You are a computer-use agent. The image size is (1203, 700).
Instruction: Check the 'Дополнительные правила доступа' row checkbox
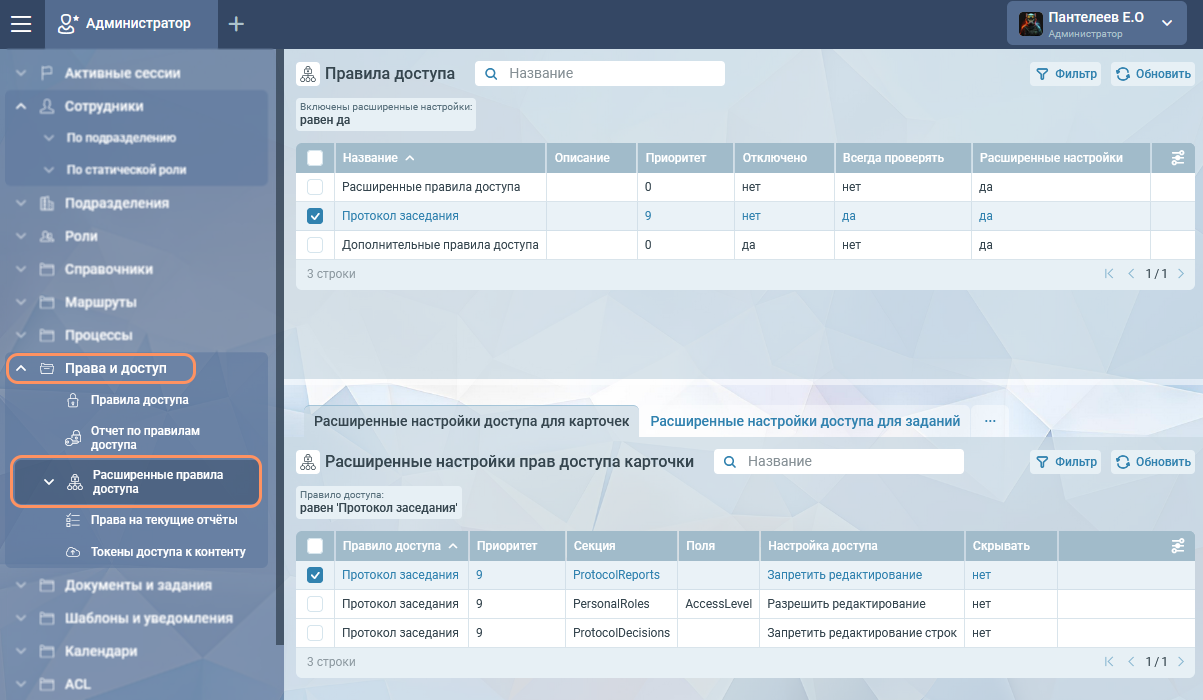pyautogui.click(x=315, y=245)
